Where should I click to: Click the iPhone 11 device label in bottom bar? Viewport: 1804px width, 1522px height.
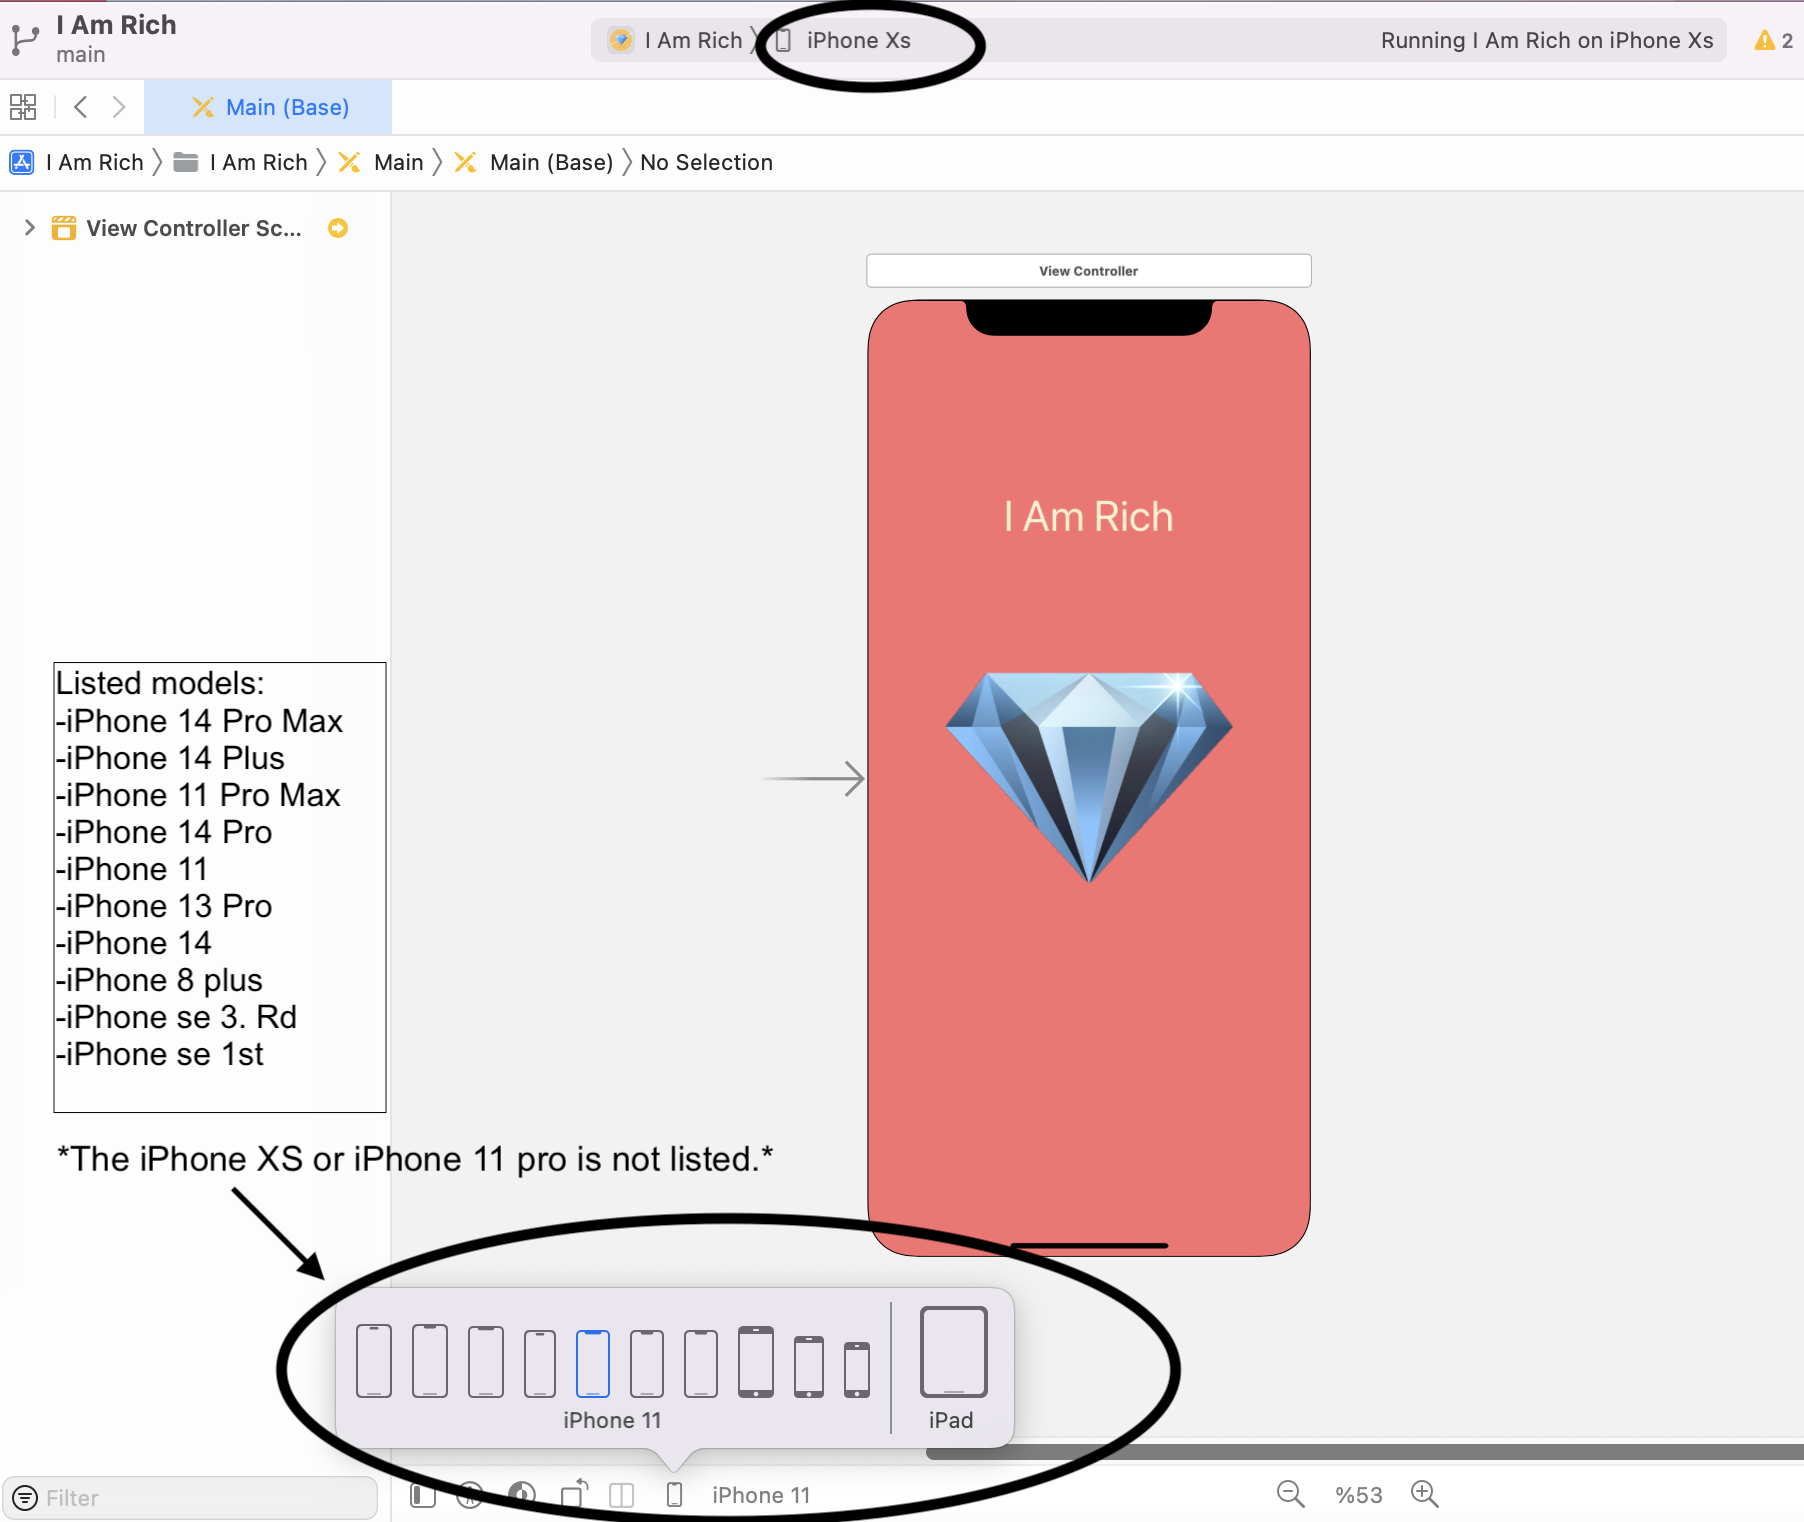click(761, 1495)
